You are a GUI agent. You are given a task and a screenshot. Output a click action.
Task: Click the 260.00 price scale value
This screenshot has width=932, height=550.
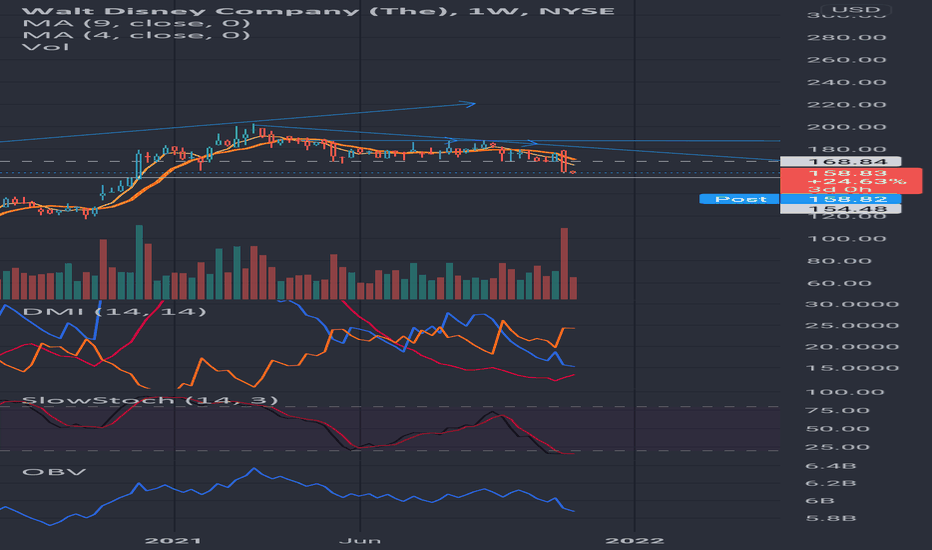846,60
